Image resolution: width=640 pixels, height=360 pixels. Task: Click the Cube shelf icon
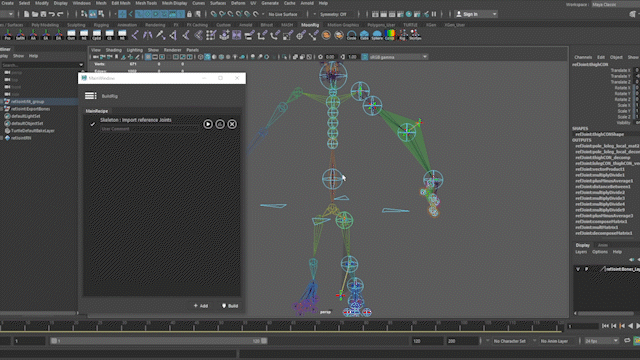pos(364,36)
